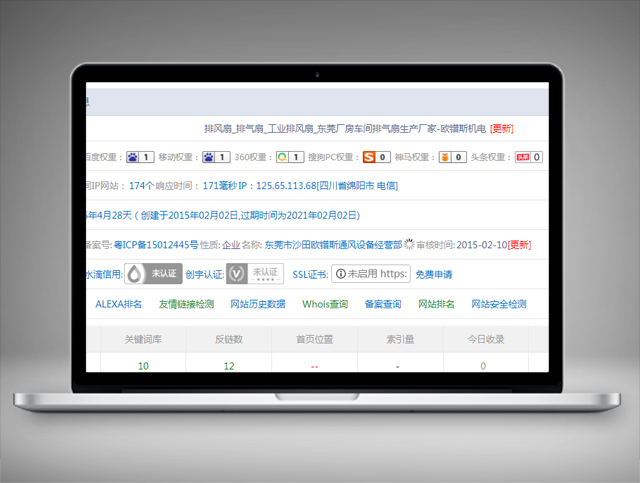Click 企业 nature value
Image resolution: width=640 pixels, height=483 pixels.
click(x=231, y=245)
